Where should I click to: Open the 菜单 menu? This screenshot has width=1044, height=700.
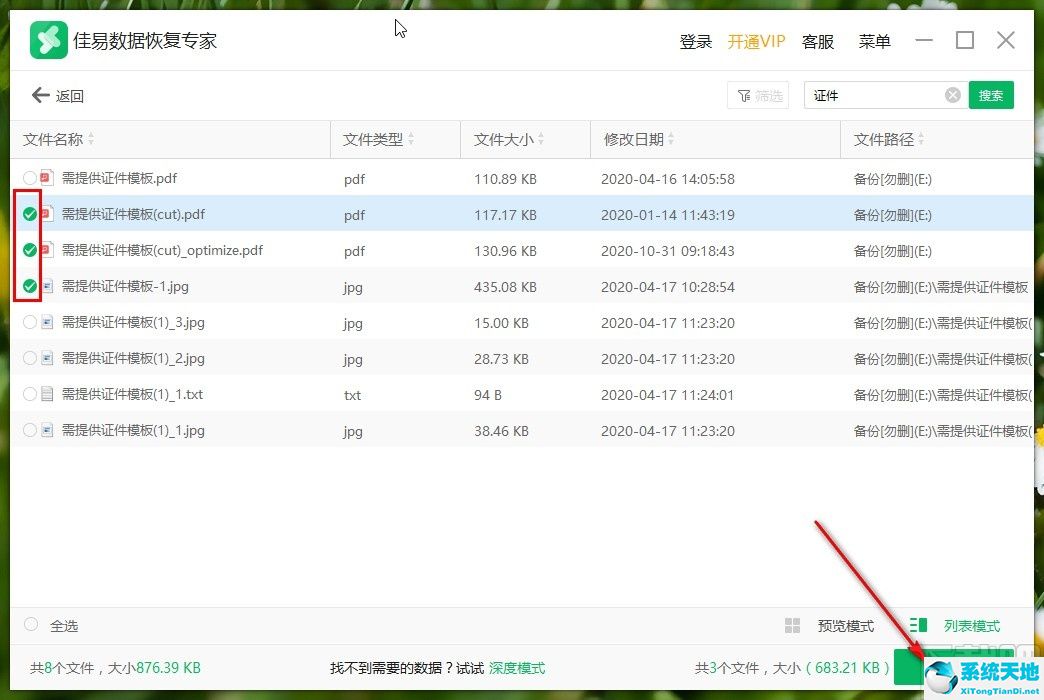[x=875, y=41]
